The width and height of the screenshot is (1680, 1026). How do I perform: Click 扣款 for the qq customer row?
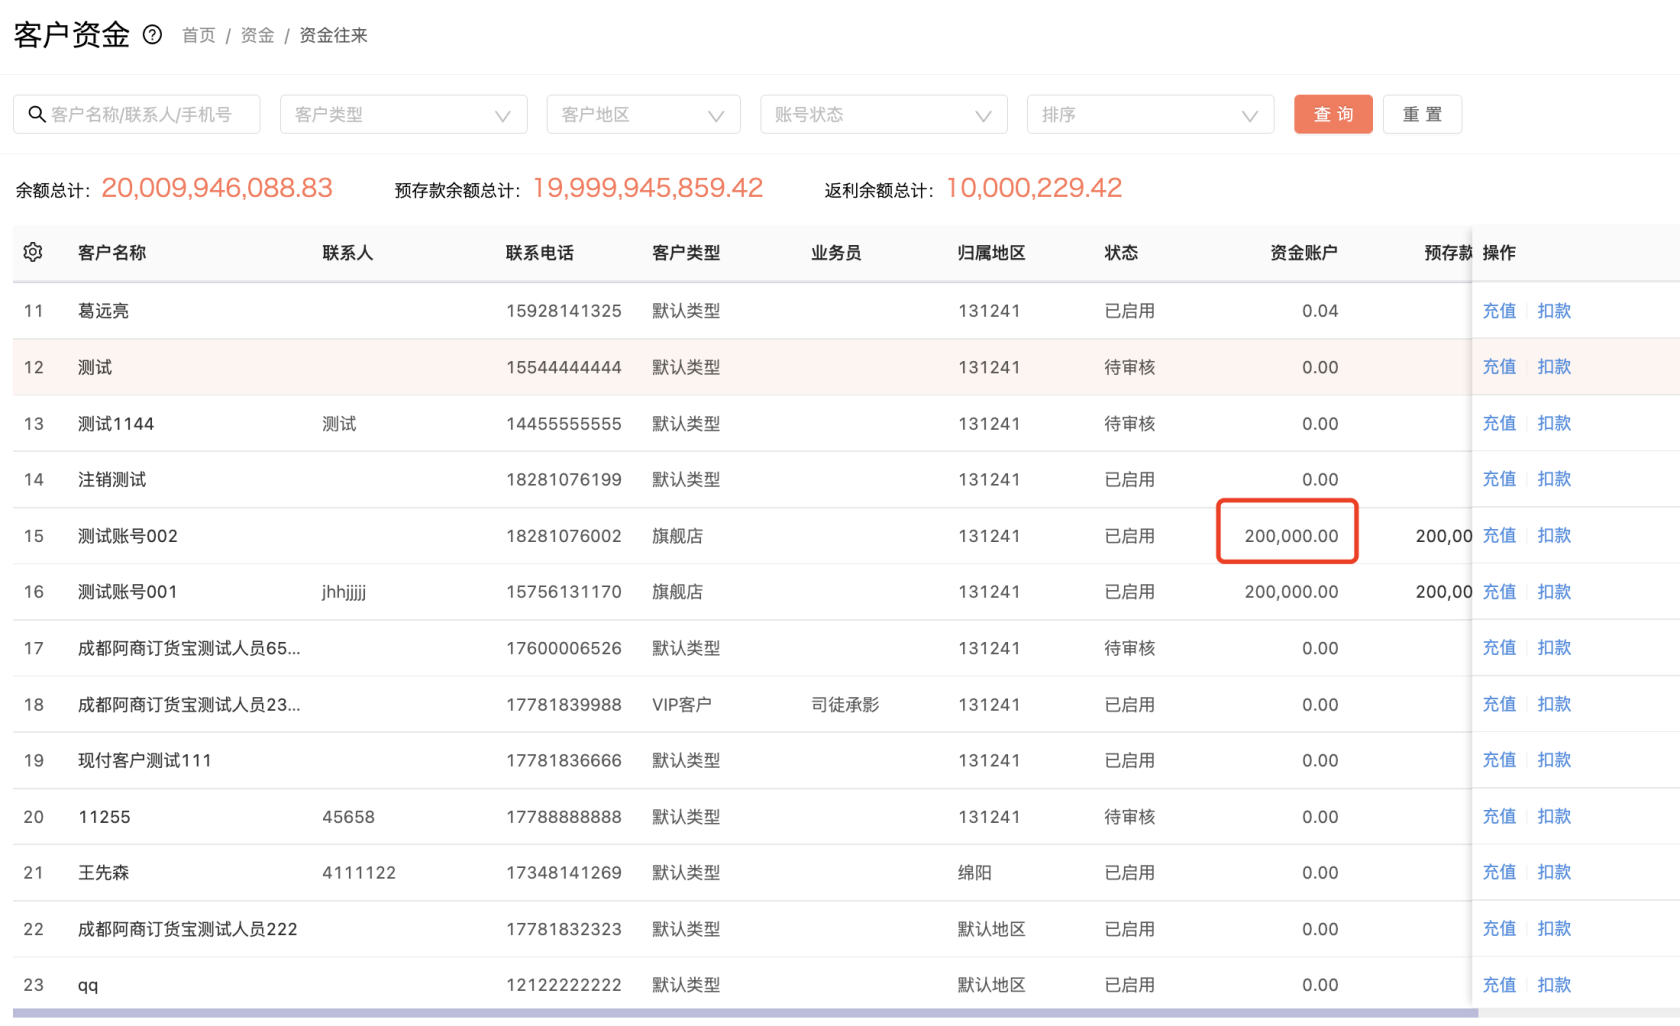click(x=1554, y=984)
